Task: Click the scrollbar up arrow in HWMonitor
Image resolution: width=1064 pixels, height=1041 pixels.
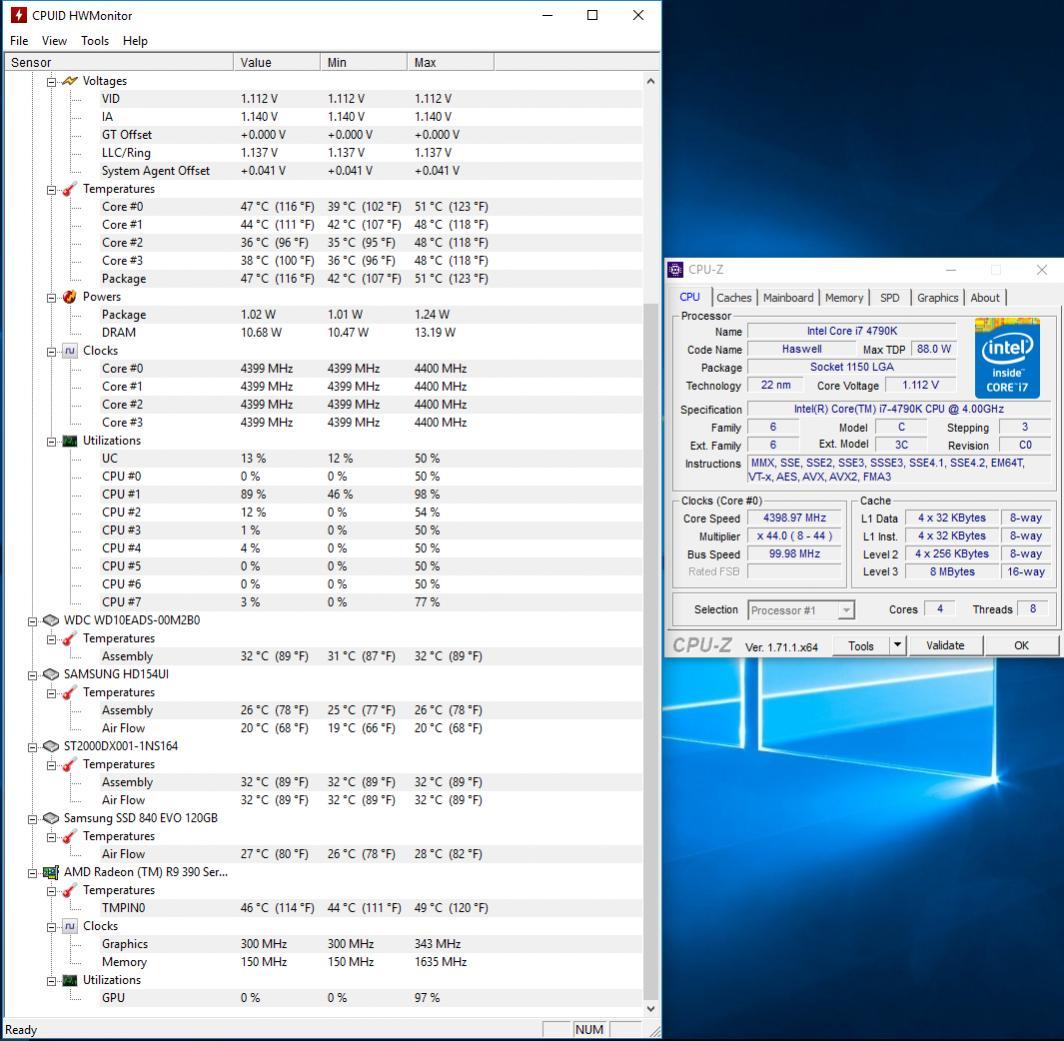Action: (650, 81)
